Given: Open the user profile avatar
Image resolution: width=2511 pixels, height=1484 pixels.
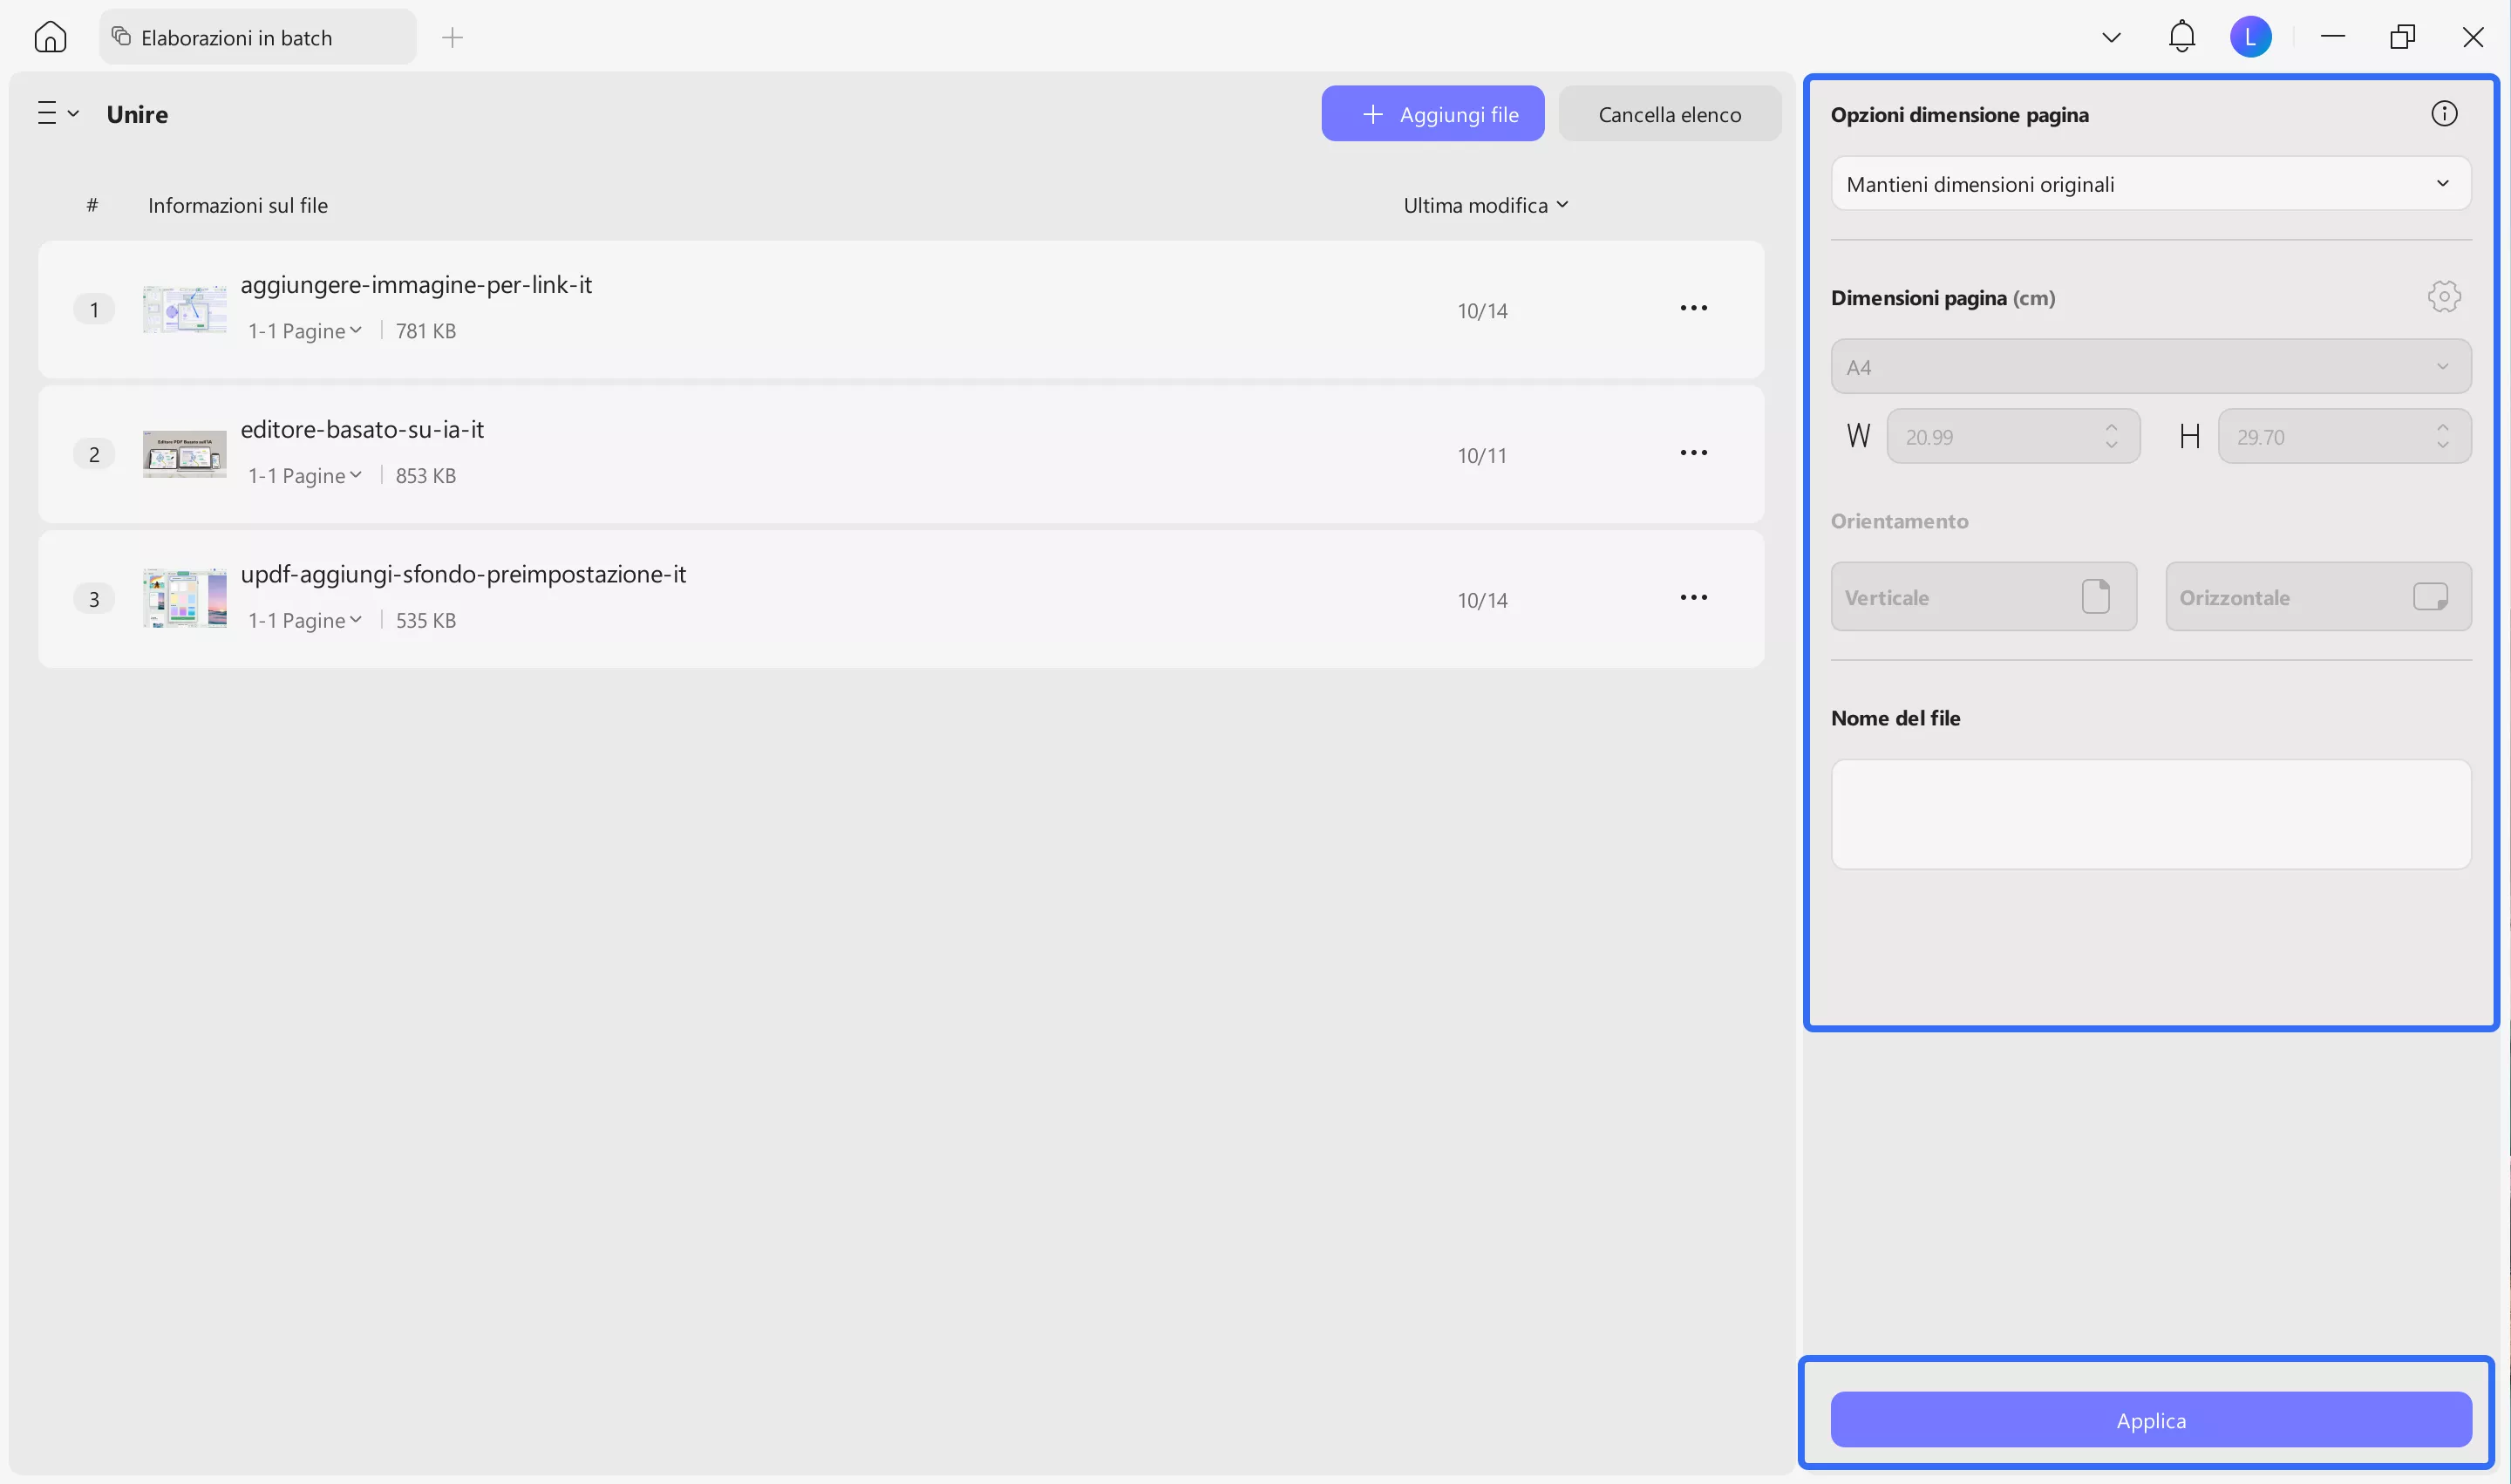Looking at the screenshot, I should [x=2250, y=37].
